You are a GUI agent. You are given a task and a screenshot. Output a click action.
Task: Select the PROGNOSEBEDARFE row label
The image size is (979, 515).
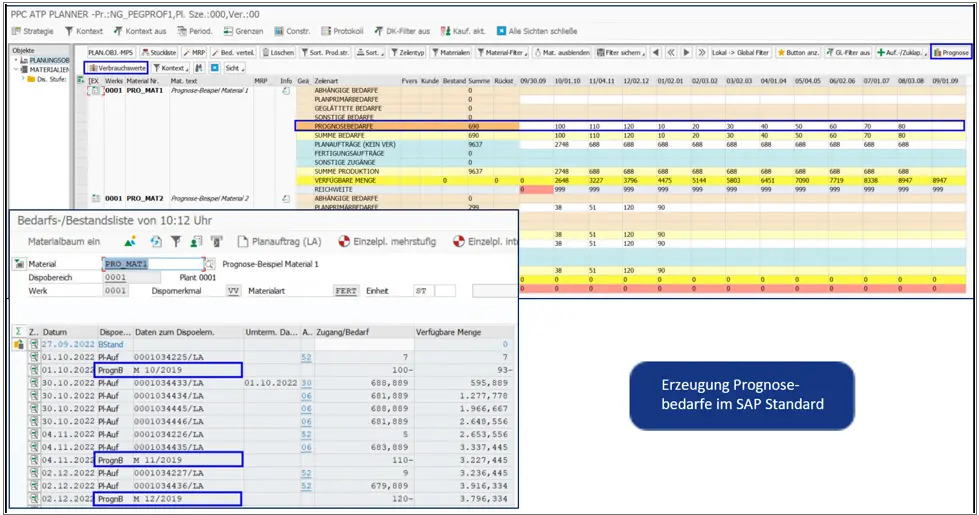click(x=344, y=126)
